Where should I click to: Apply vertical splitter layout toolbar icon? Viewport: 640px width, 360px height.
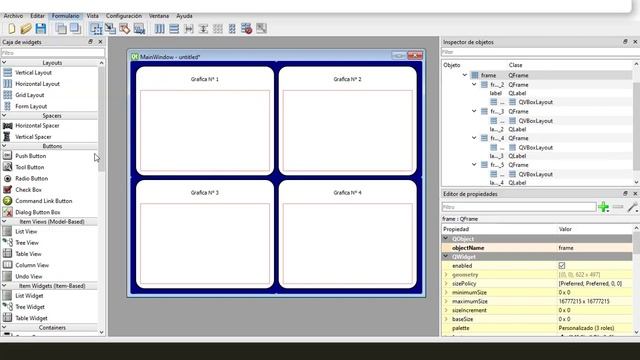pyautogui.click(x=203, y=29)
